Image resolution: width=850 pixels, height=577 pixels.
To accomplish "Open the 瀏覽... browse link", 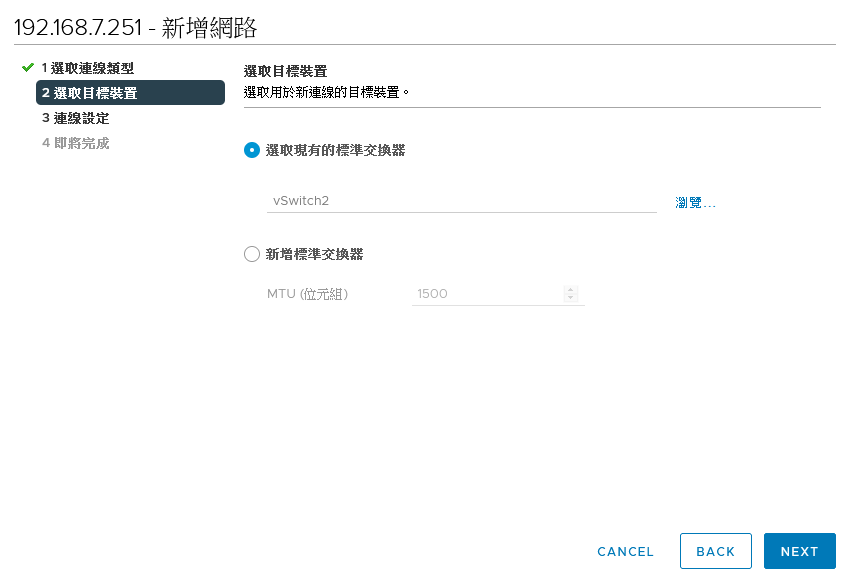I will coord(696,203).
